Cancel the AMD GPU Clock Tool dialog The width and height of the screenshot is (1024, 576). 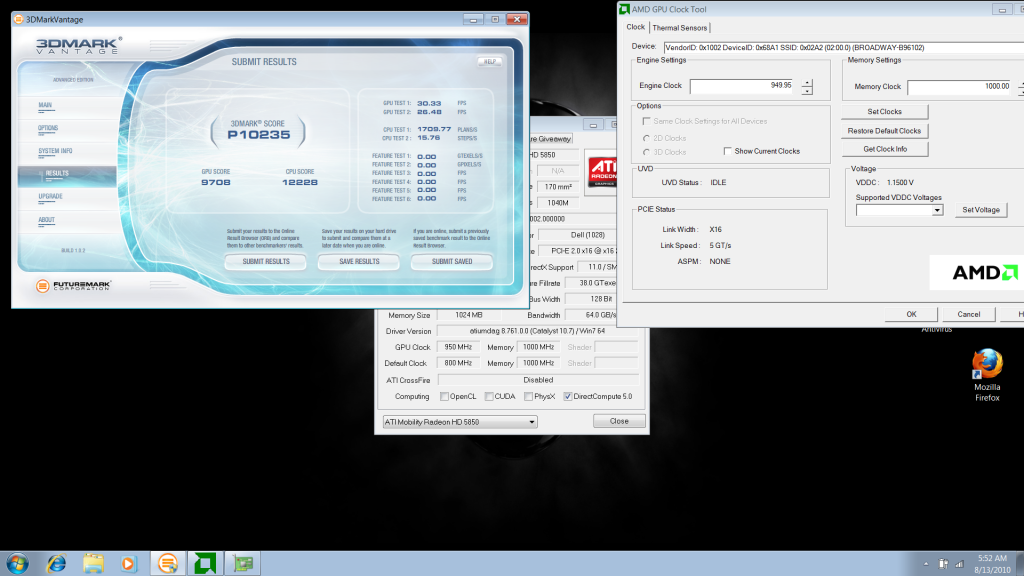tap(968, 314)
